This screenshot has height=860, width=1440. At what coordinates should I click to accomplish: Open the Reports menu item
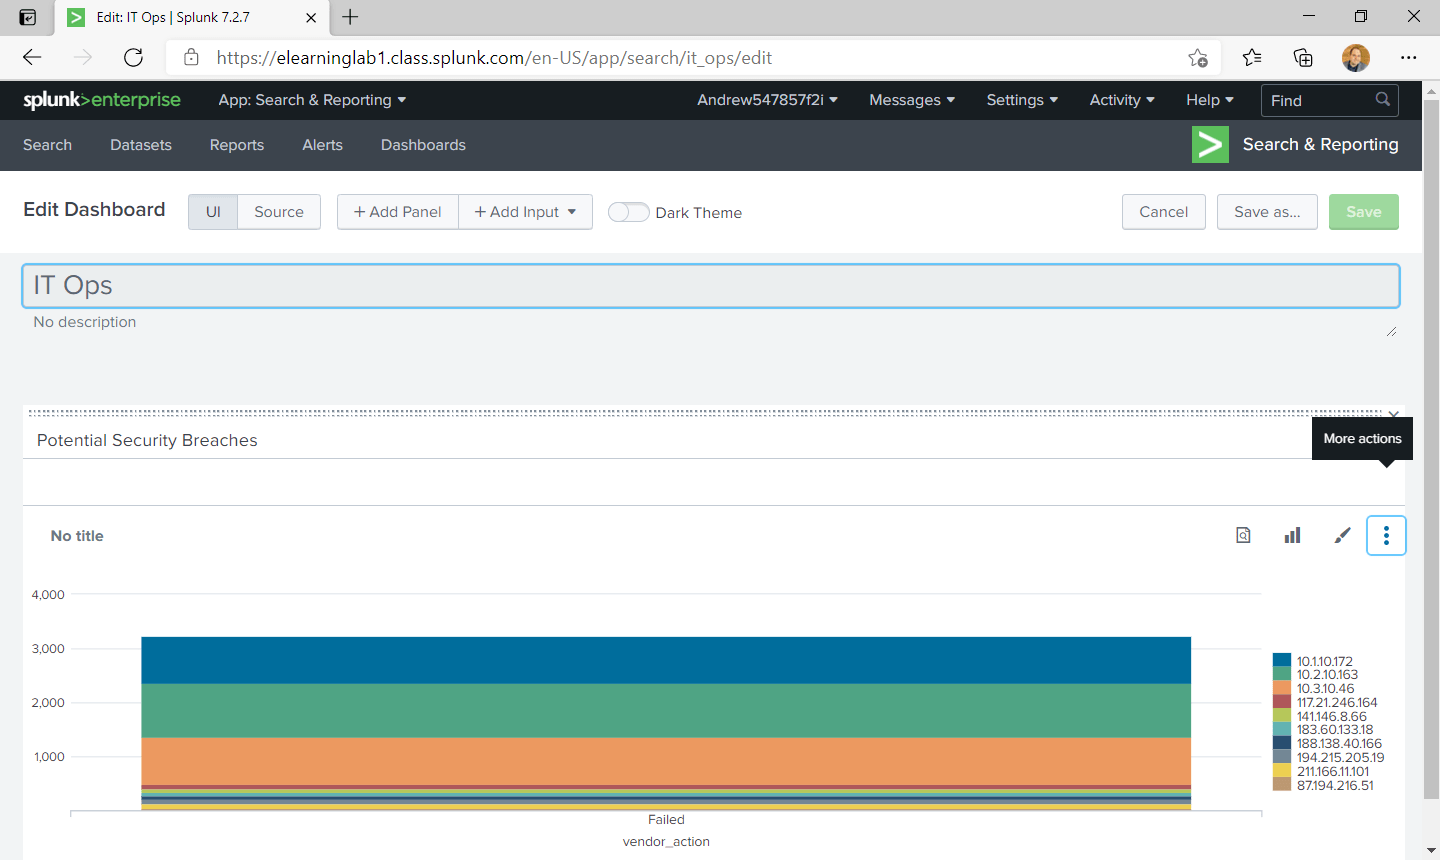click(236, 145)
